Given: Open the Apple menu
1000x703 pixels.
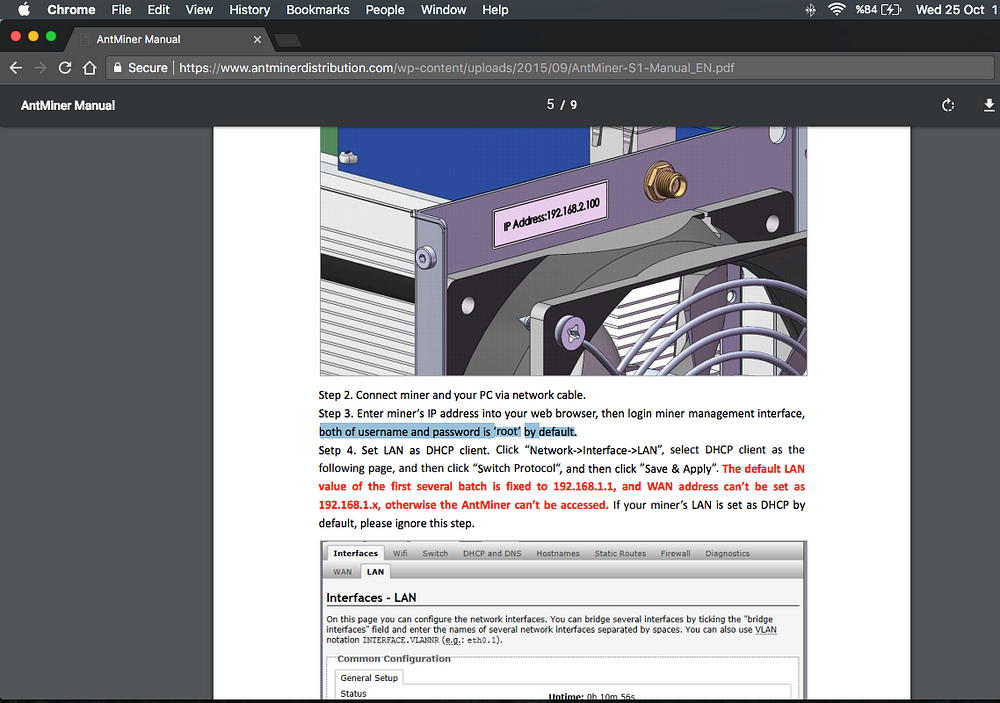Looking at the screenshot, I should tap(24, 10).
